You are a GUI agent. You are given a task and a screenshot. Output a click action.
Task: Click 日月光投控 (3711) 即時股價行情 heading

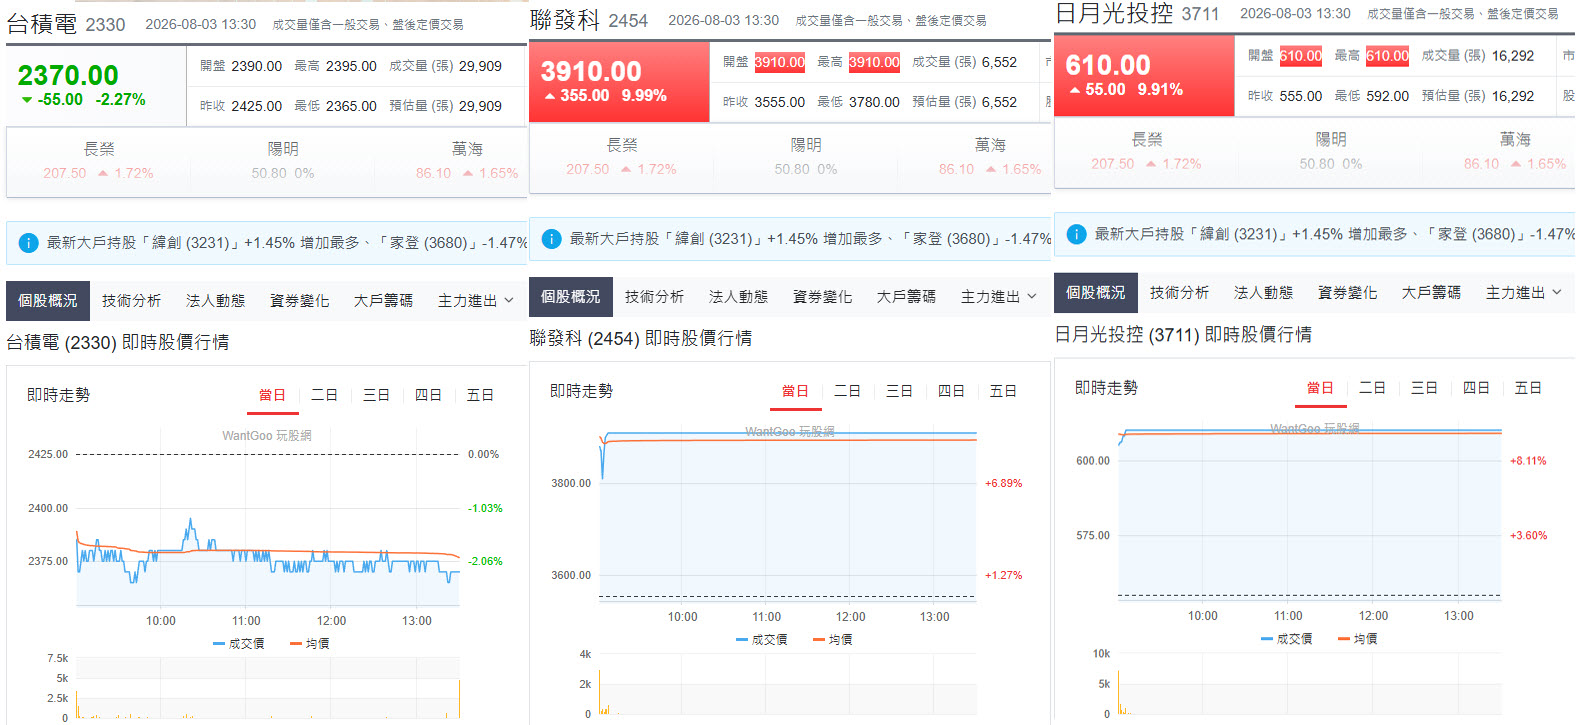click(x=1184, y=335)
